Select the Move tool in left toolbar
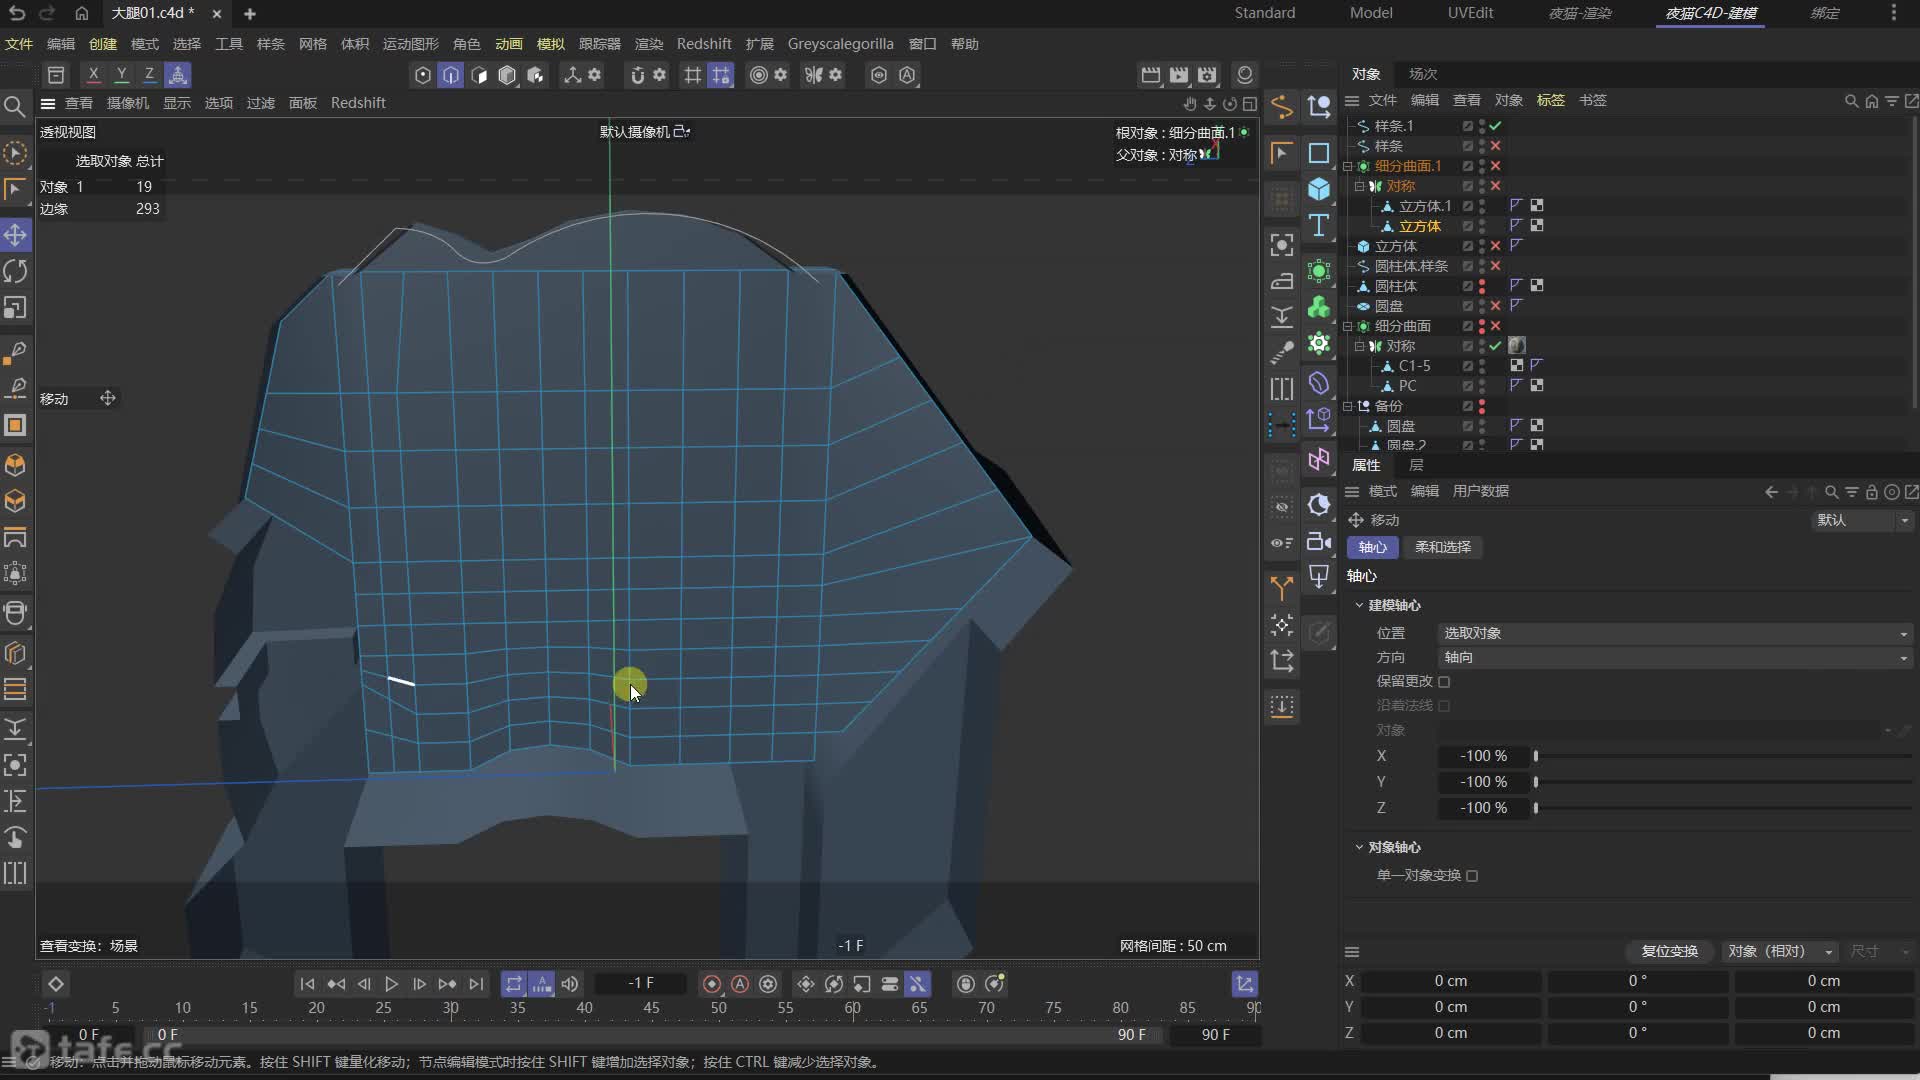The height and width of the screenshot is (1080, 1920). (x=15, y=235)
